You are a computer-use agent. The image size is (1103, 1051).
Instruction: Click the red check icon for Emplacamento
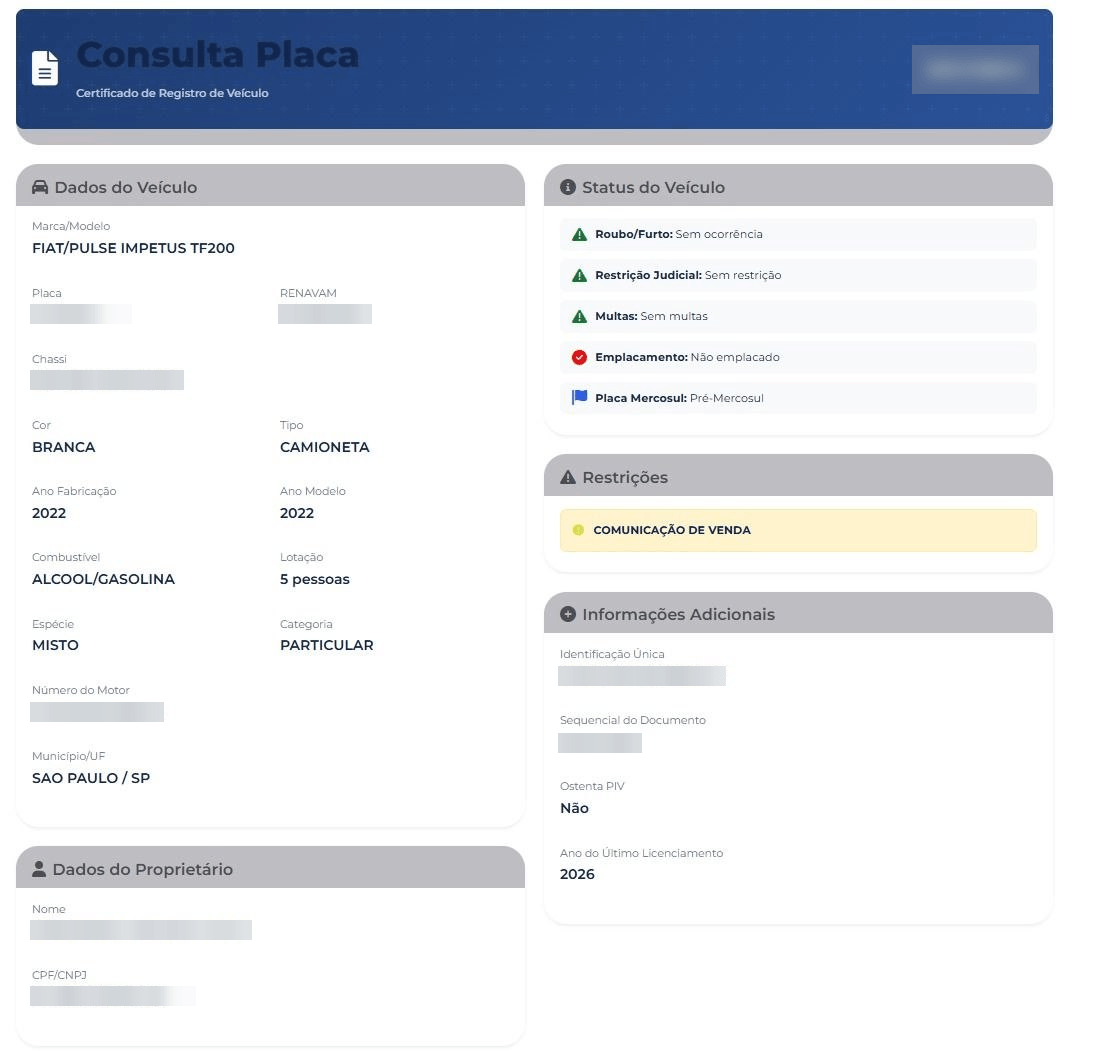pyautogui.click(x=580, y=357)
